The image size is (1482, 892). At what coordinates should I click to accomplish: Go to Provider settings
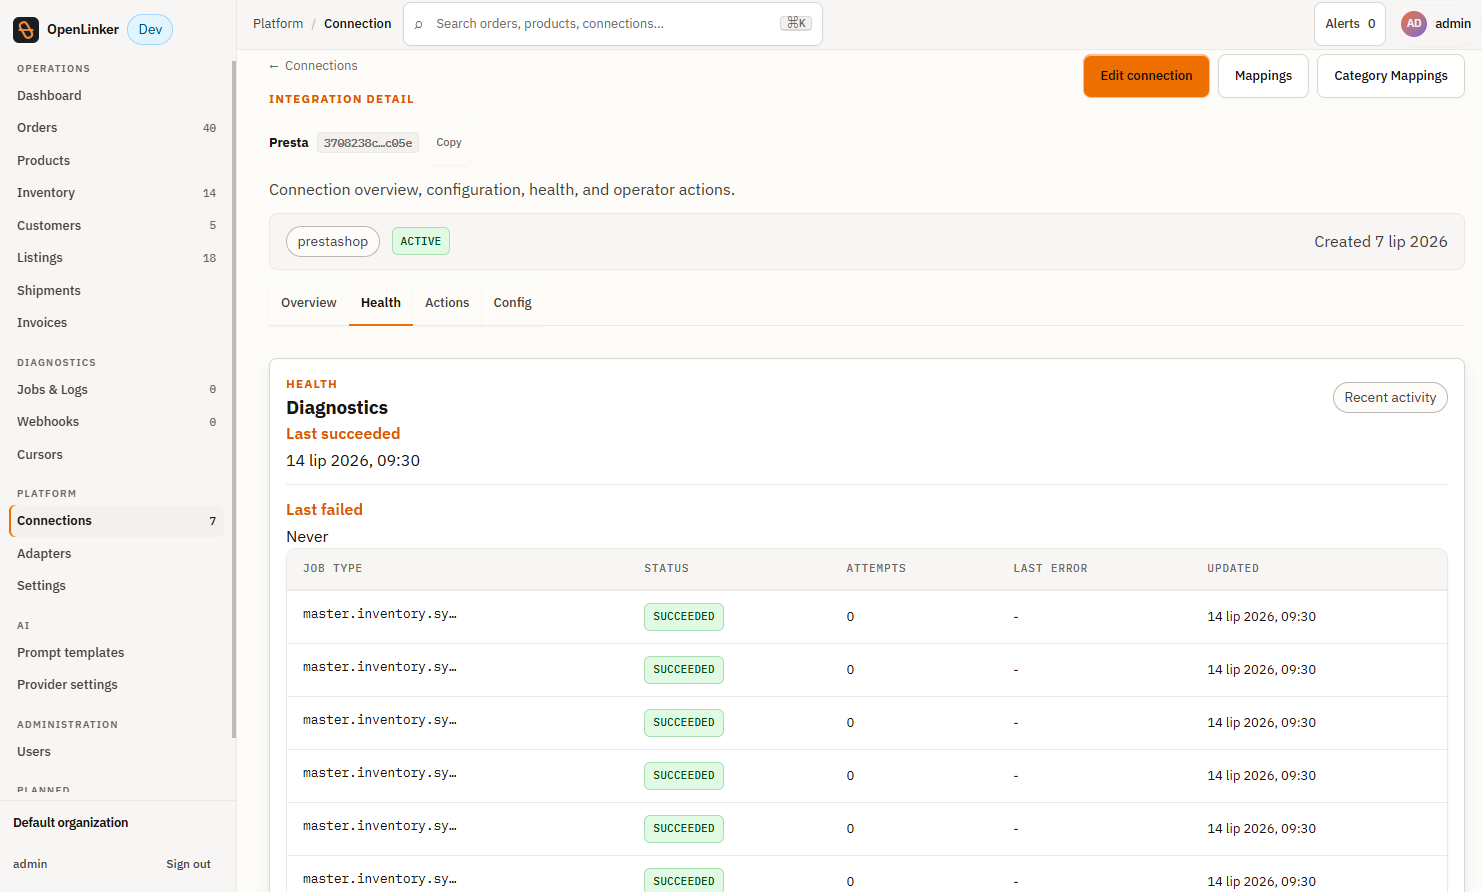point(116,685)
